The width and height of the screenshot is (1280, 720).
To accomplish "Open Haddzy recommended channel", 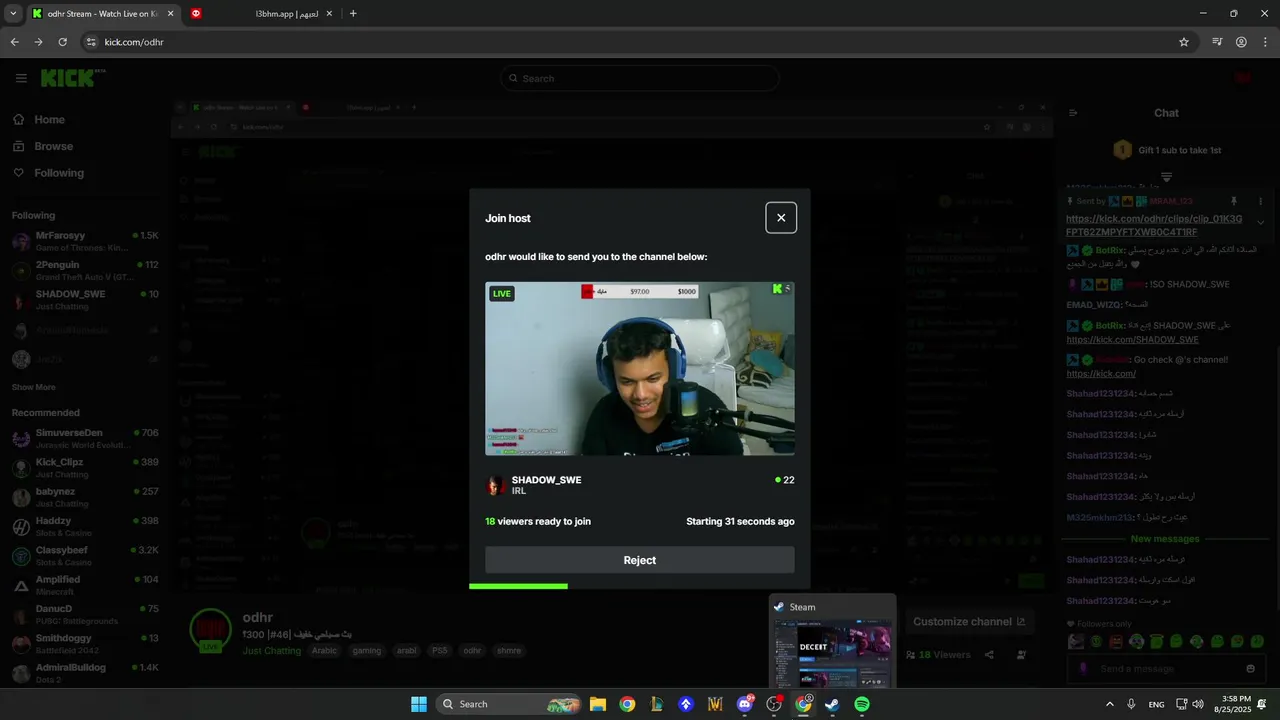I will click(85, 527).
